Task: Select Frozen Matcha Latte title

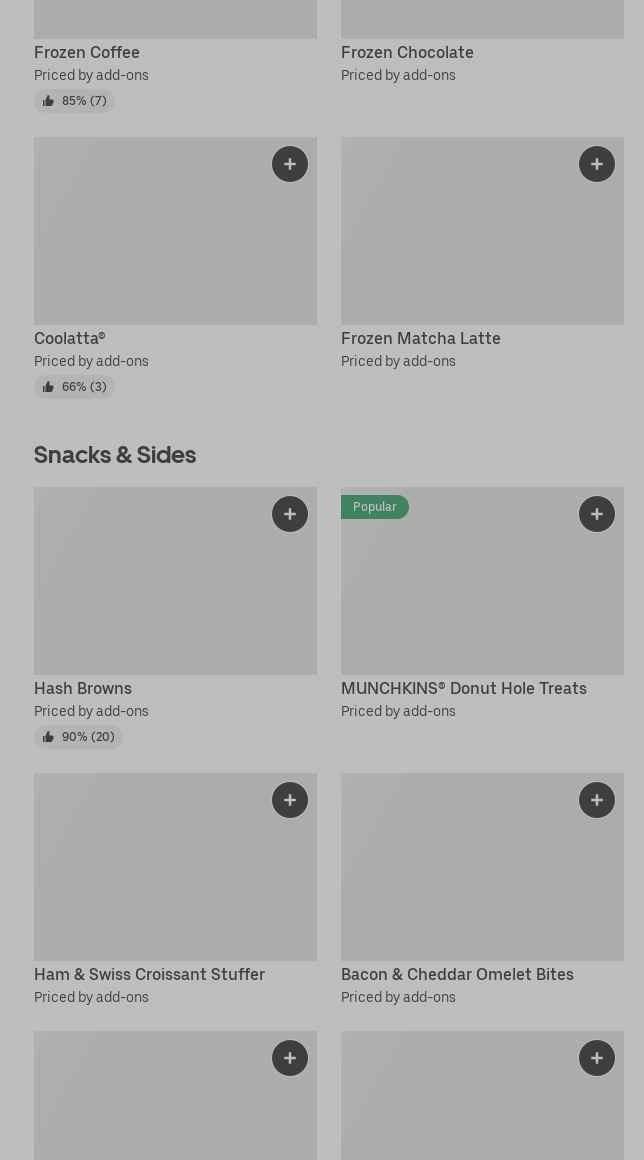Action: click(420, 338)
